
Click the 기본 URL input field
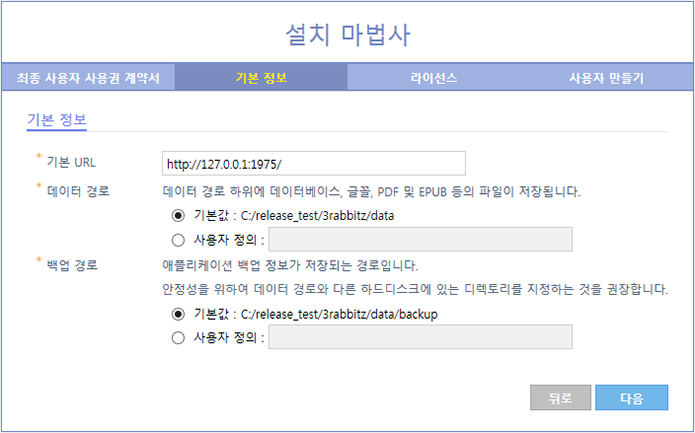314,164
